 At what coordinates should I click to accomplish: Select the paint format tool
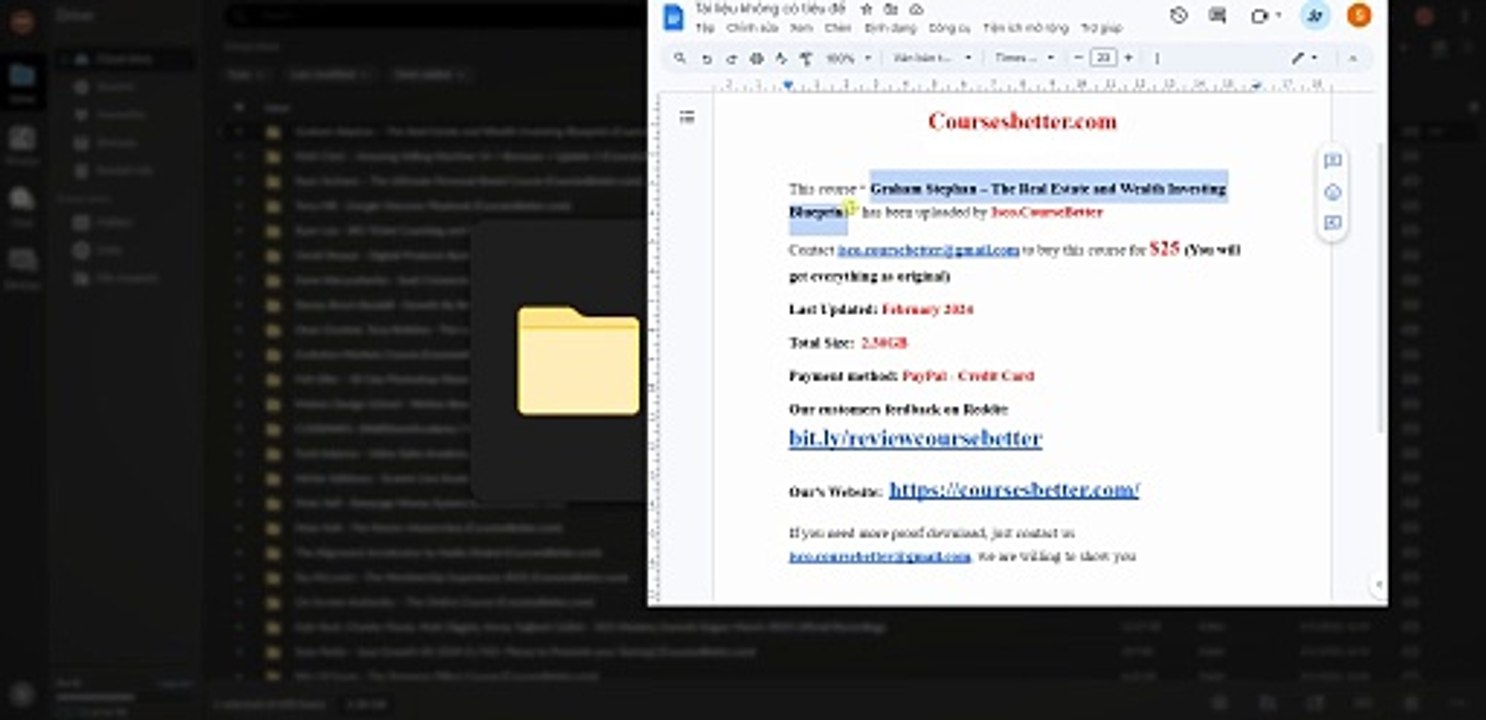coord(806,58)
